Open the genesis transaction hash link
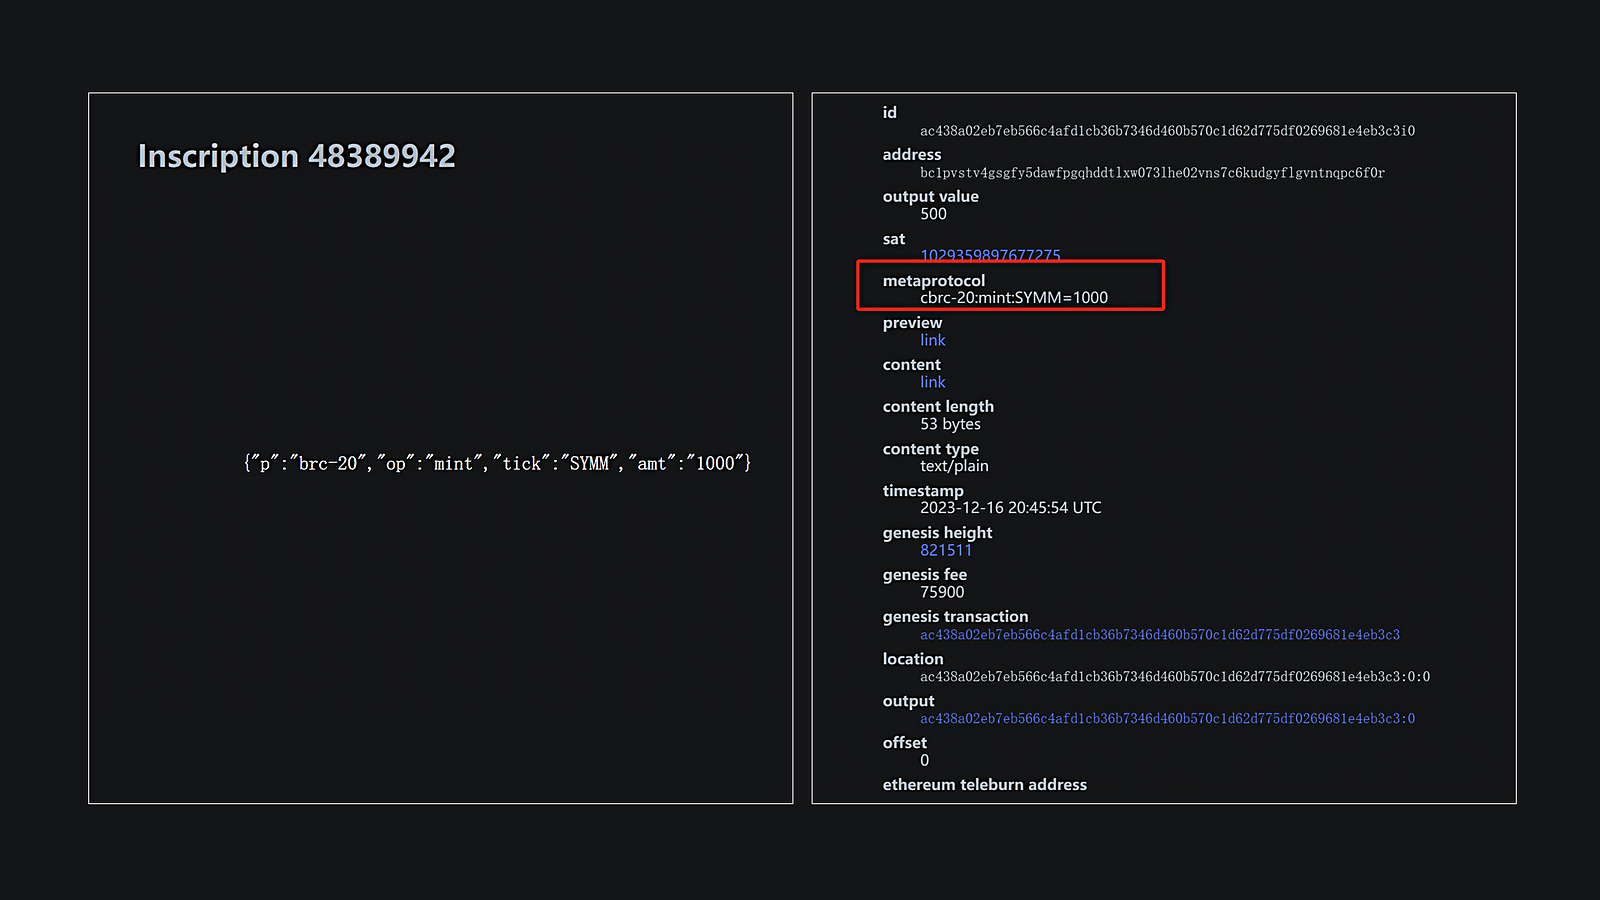The height and width of the screenshot is (900, 1600). 1159,635
